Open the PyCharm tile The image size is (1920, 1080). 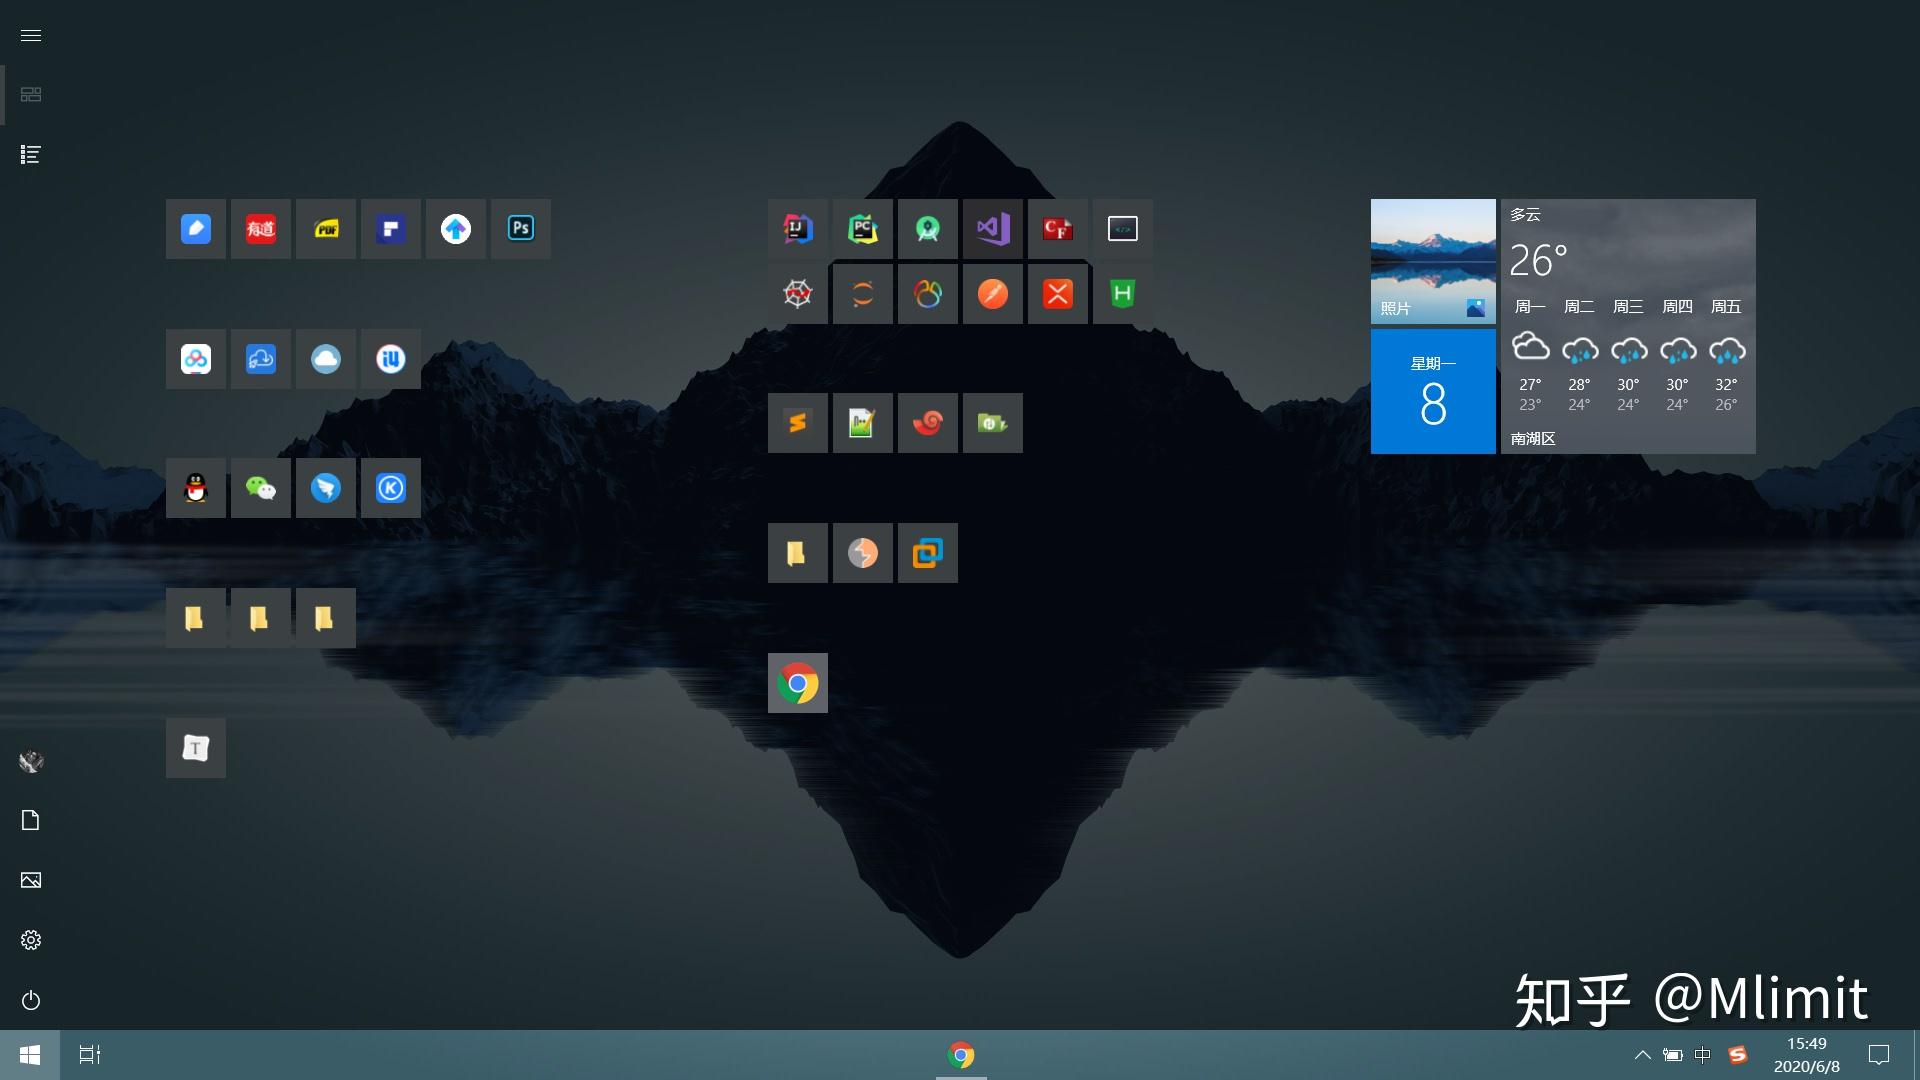tap(862, 229)
